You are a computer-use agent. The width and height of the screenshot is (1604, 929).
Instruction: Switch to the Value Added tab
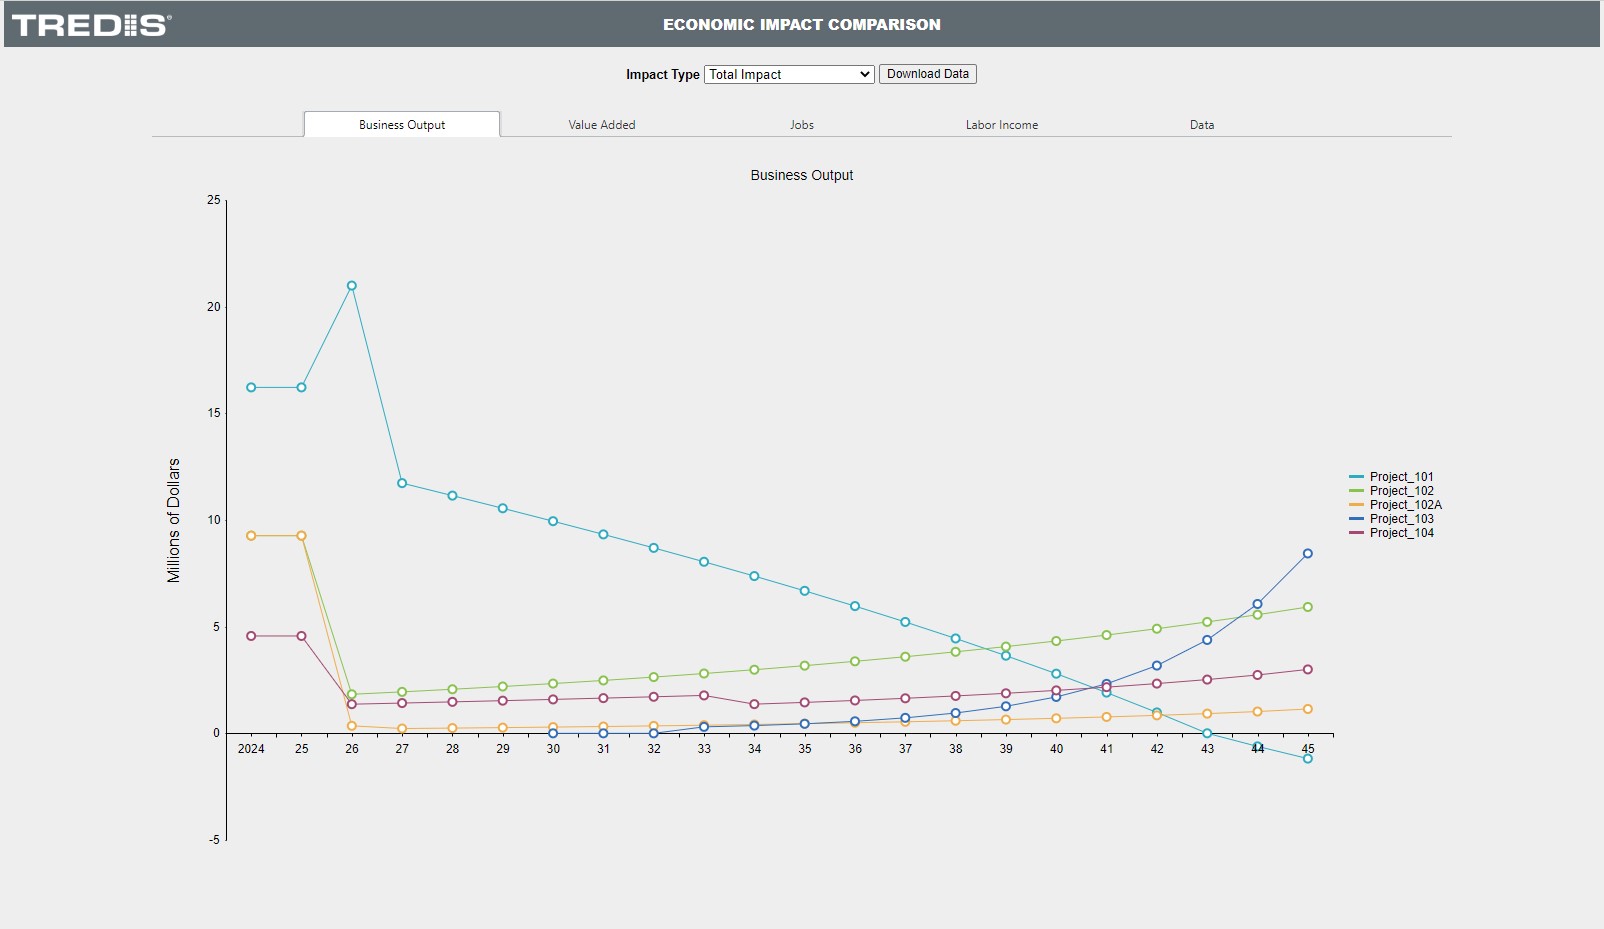[x=601, y=125]
